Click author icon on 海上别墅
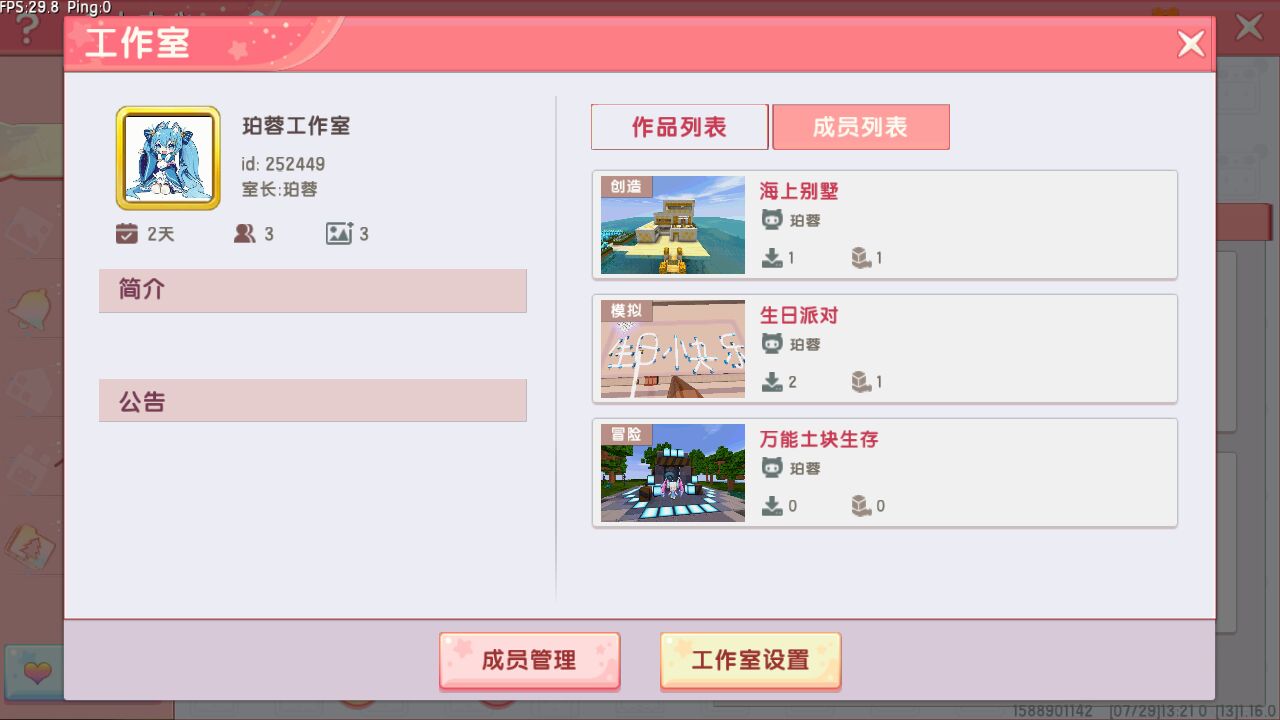 coord(771,220)
